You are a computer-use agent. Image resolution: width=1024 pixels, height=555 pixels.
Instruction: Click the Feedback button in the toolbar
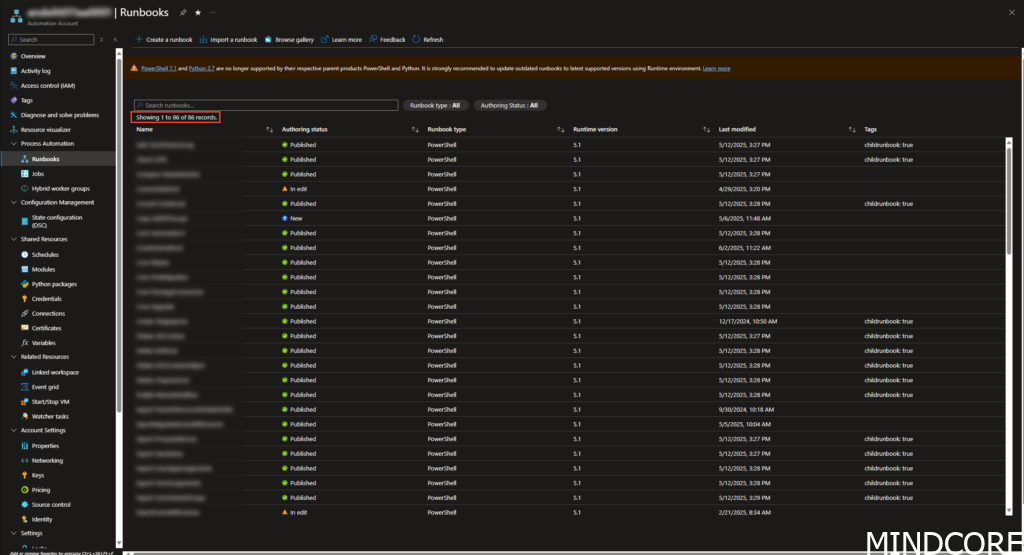coord(387,40)
